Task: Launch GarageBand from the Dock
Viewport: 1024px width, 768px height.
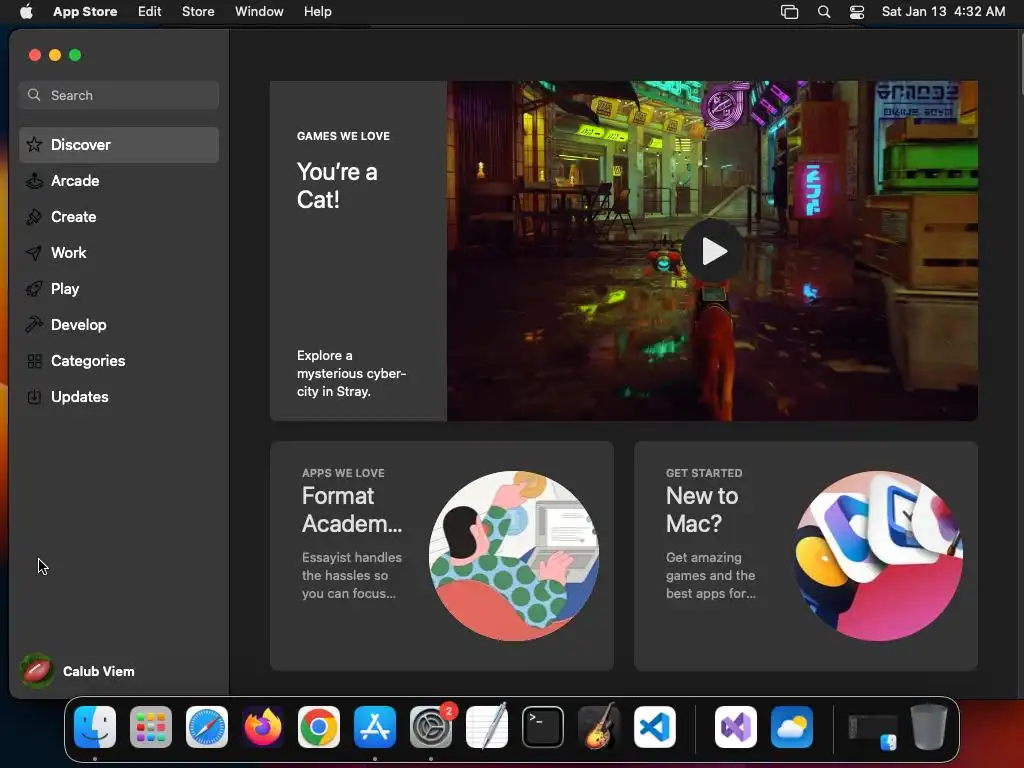Action: pos(599,727)
